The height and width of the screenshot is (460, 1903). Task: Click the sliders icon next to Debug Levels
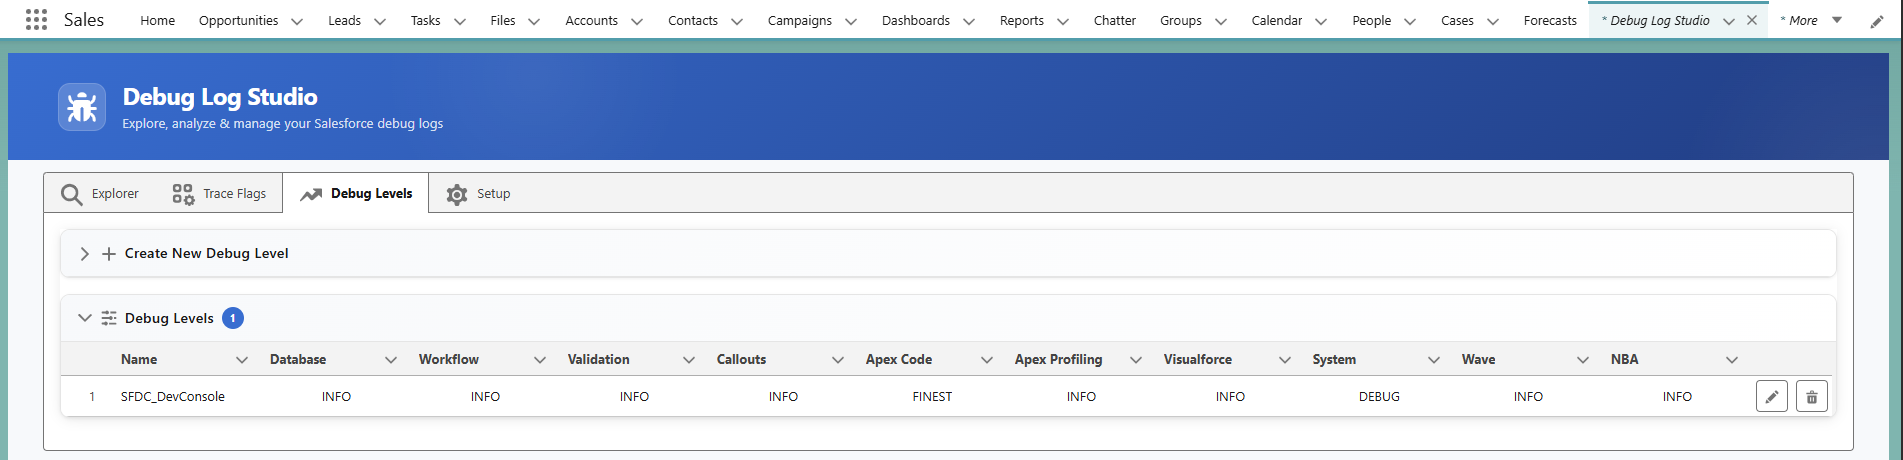(x=109, y=318)
